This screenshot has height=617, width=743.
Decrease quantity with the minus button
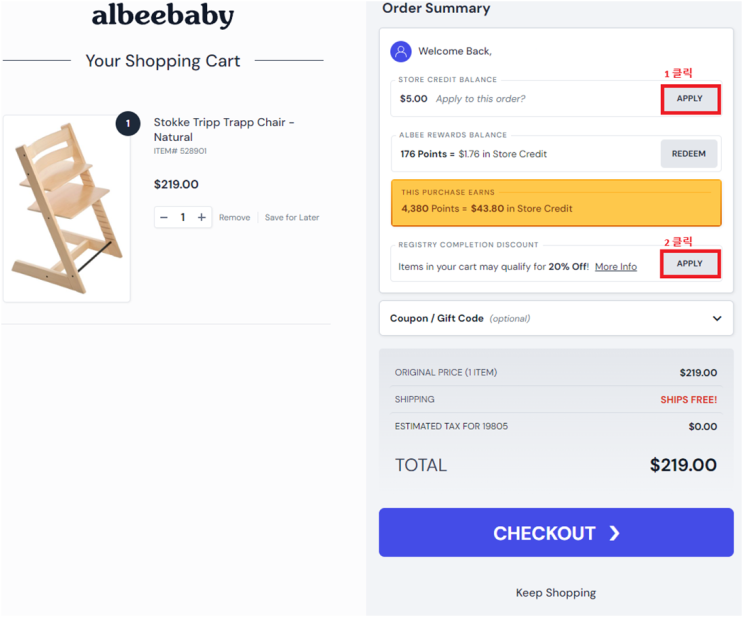164,217
